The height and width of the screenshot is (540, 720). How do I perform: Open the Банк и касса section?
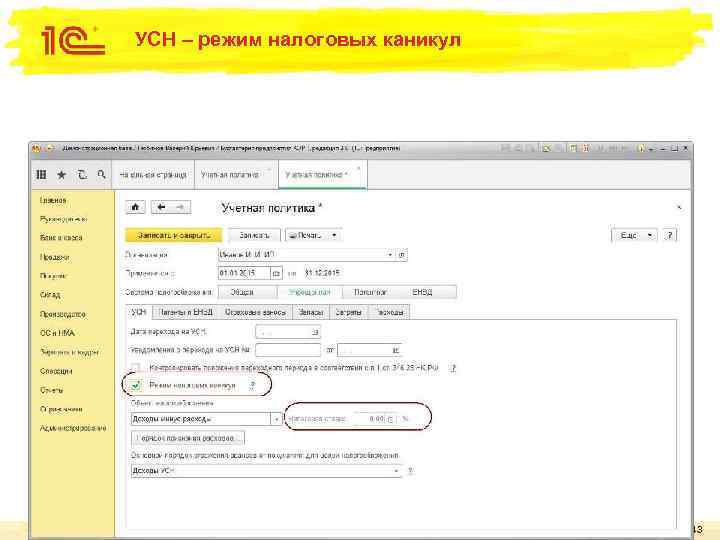coord(61,238)
